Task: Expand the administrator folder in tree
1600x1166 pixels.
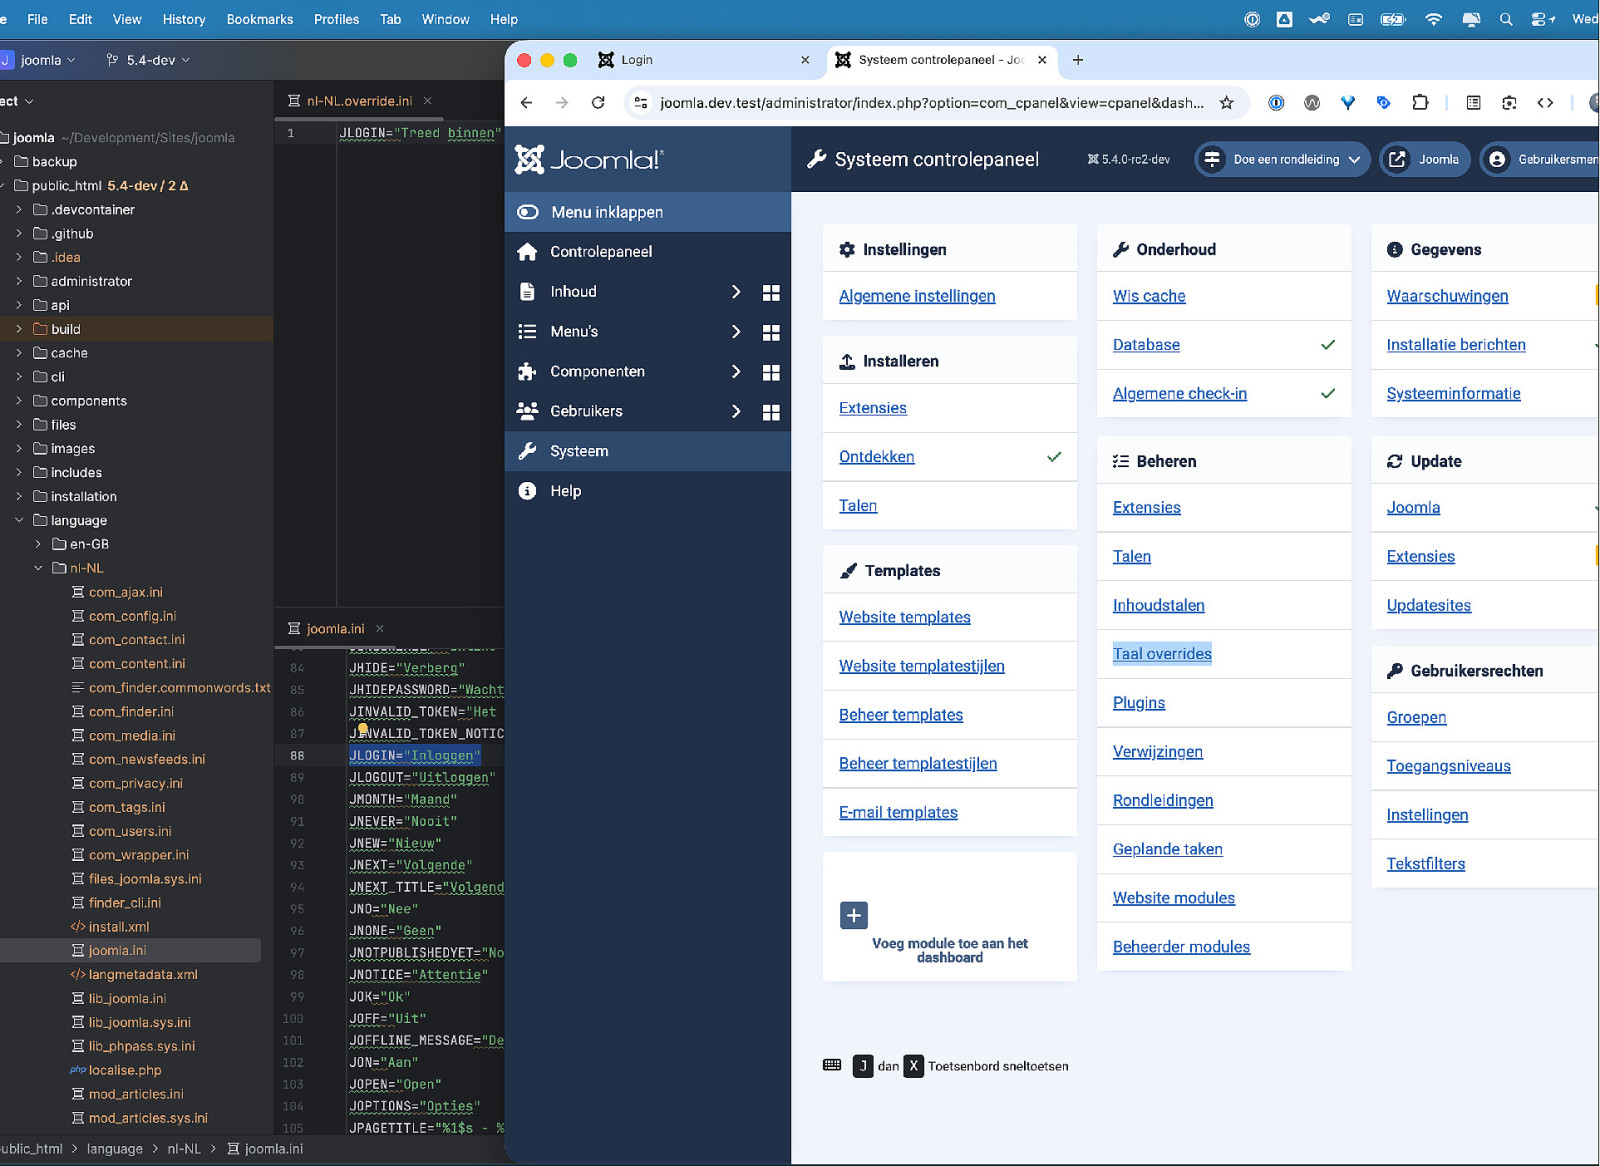Action: [x=19, y=281]
